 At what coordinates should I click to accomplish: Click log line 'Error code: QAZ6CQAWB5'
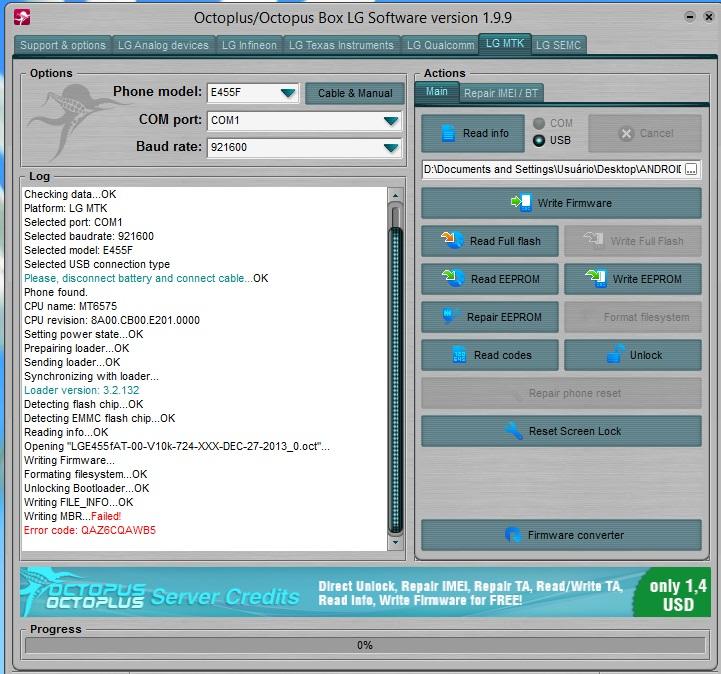[90, 530]
